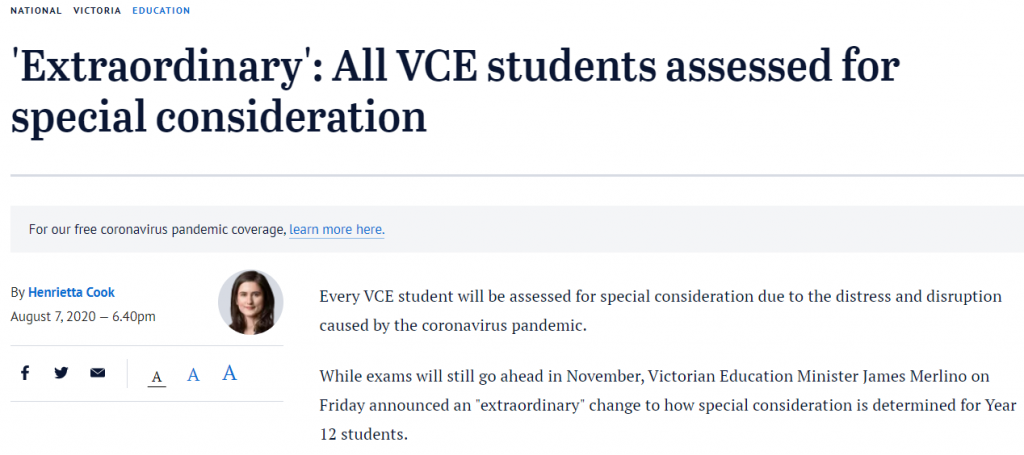Select the medium text size A

click(x=194, y=375)
